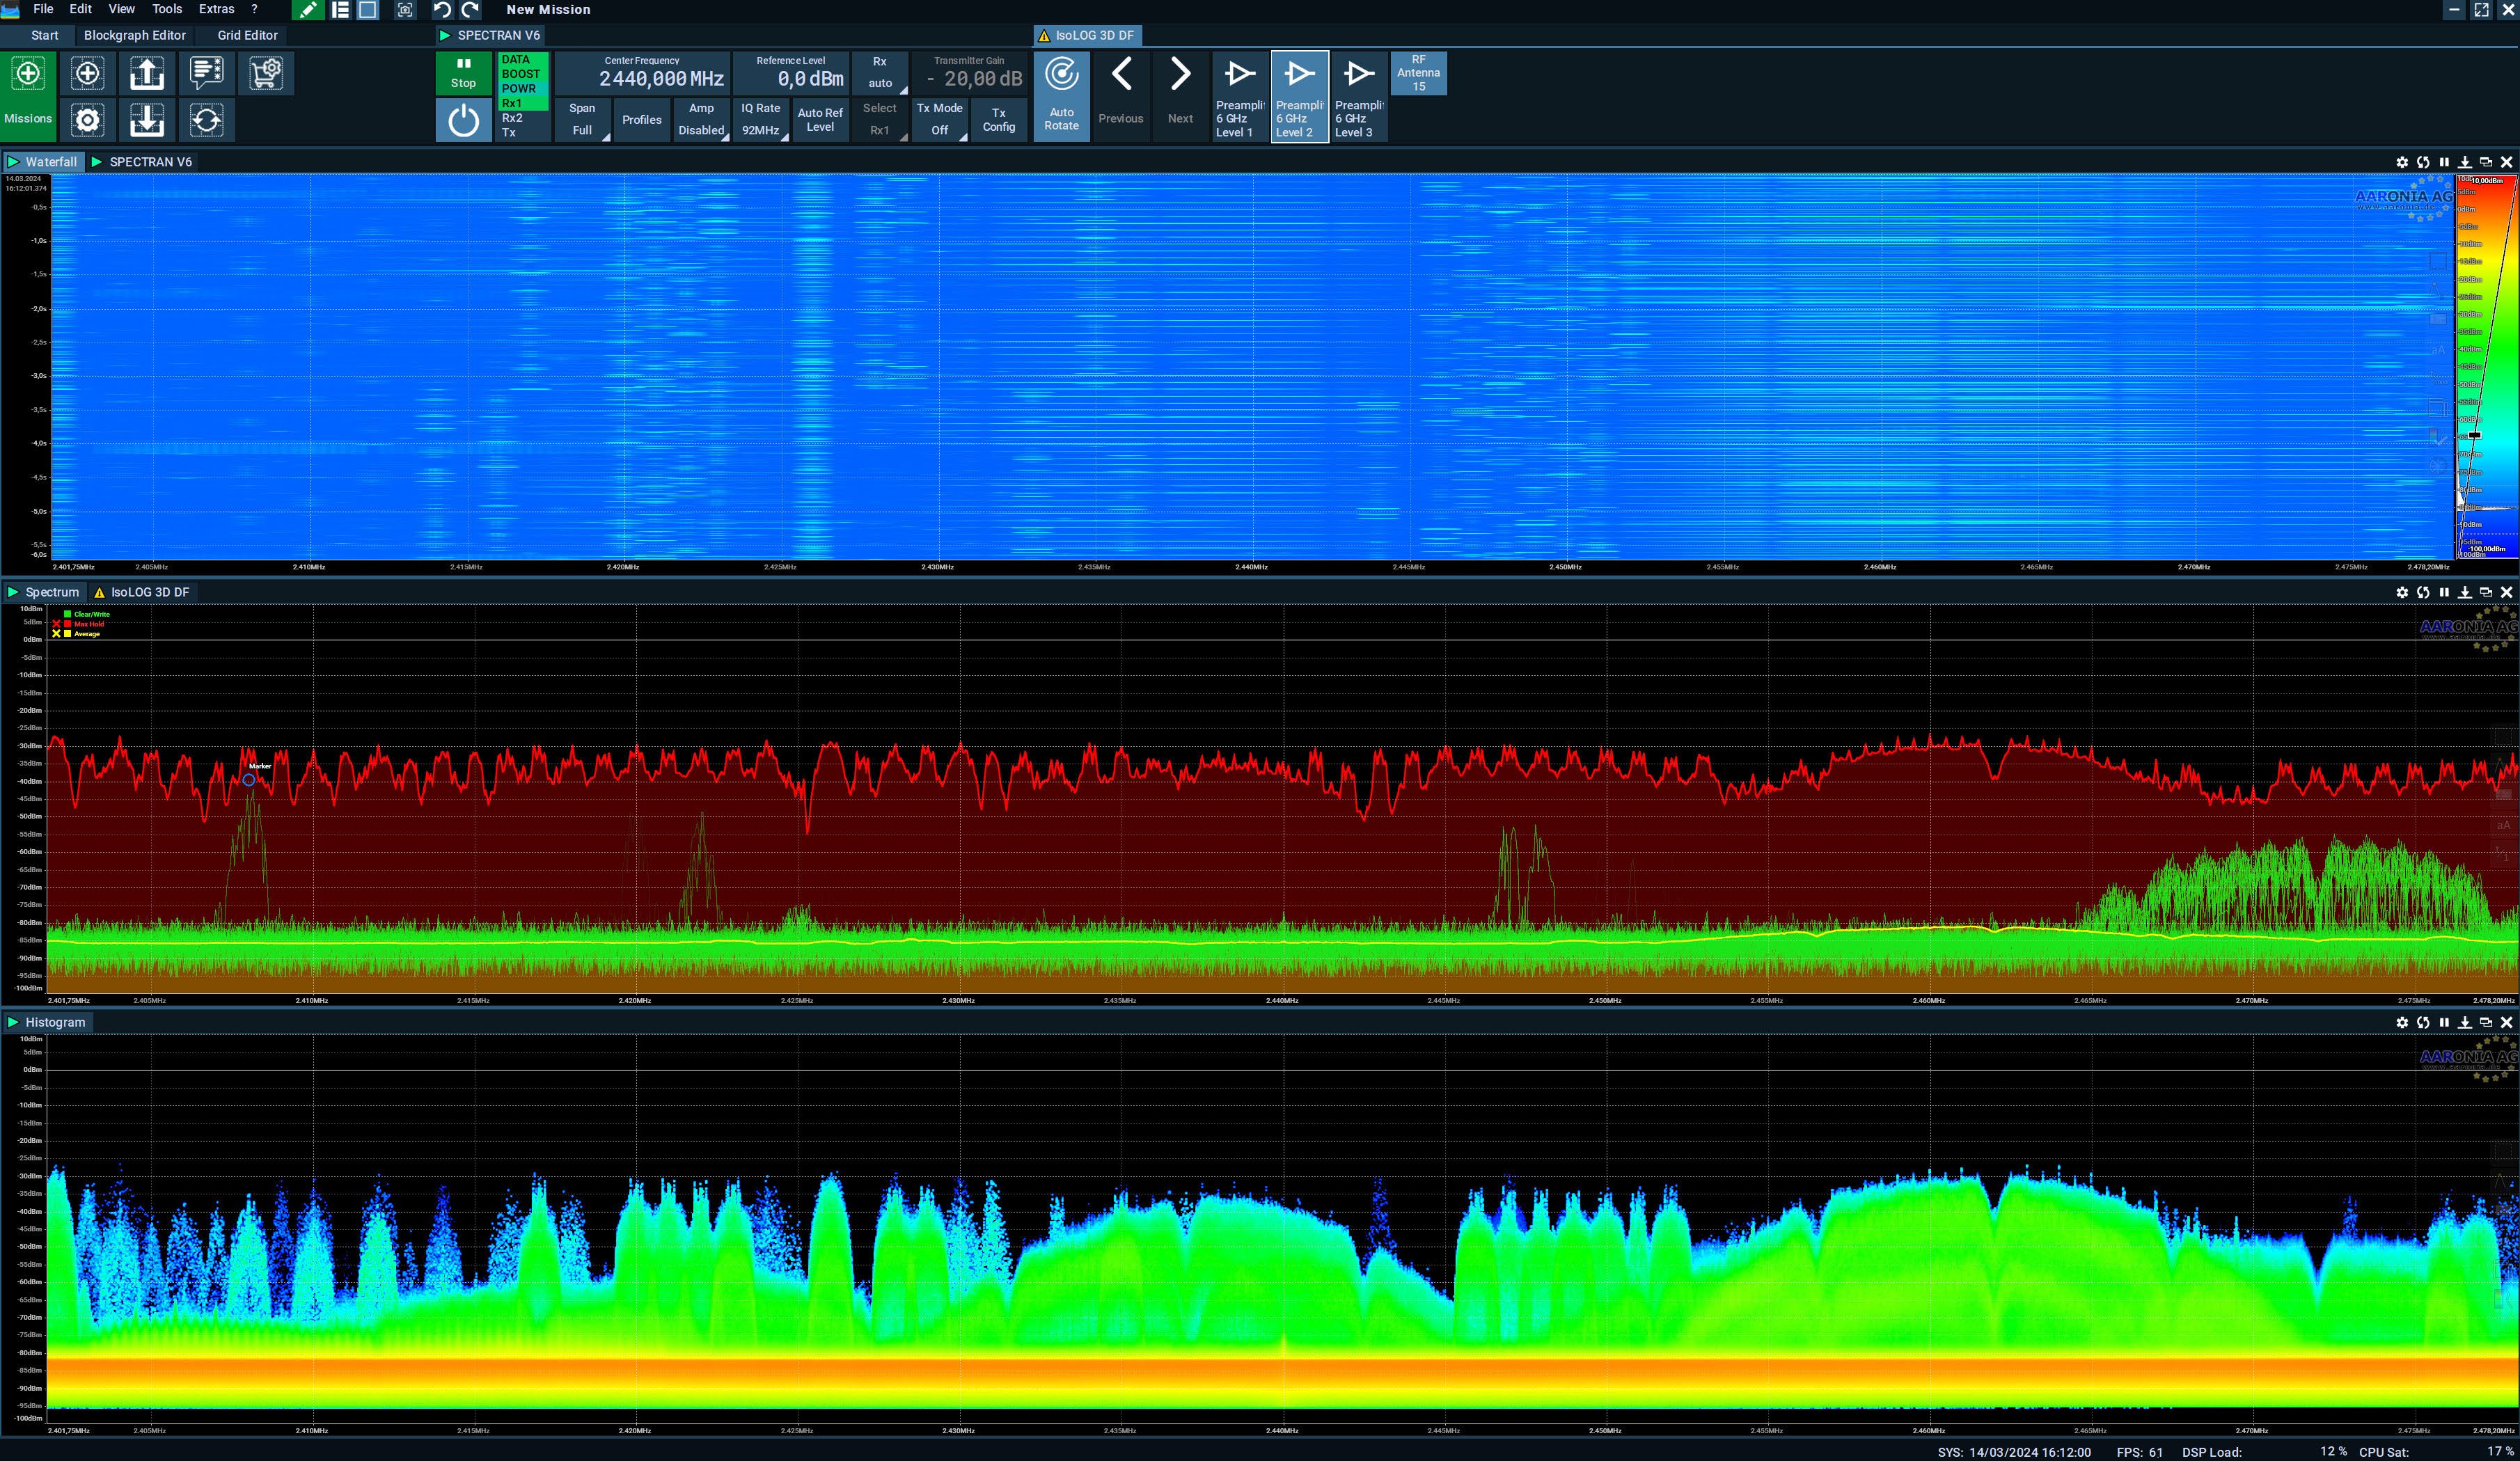Reset the Spectrum panel with the refresh icon

tap(2423, 592)
